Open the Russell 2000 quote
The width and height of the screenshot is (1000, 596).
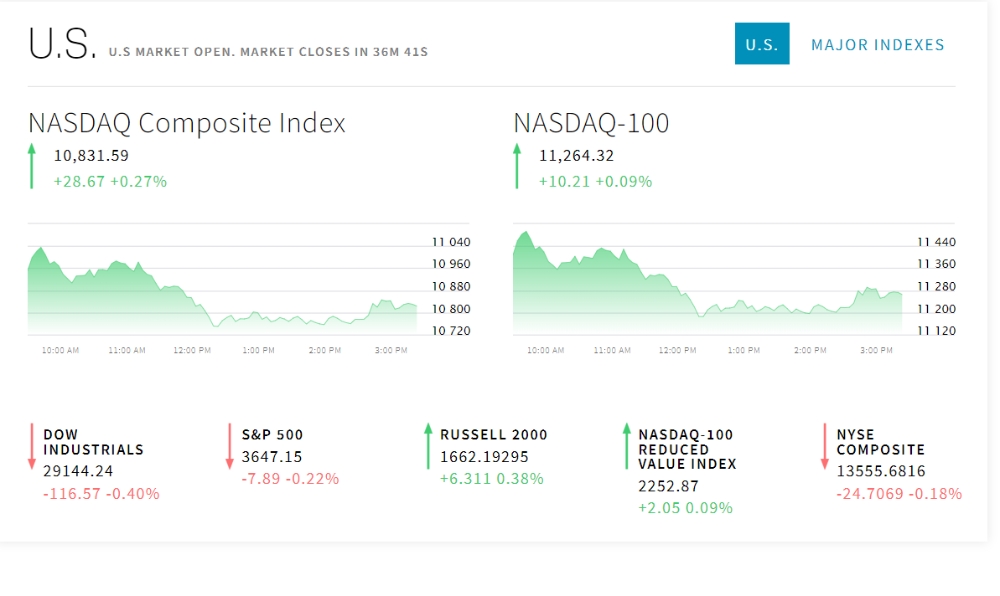coord(494,435)
